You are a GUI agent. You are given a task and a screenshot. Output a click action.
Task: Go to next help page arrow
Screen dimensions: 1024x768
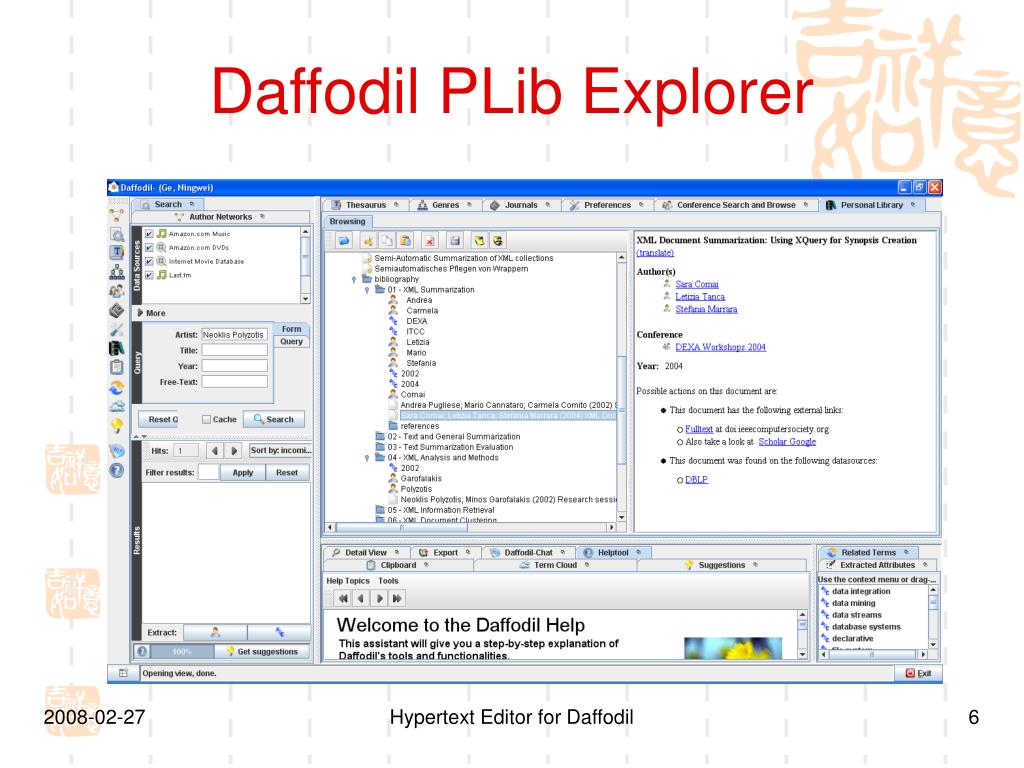click(379, 598)
